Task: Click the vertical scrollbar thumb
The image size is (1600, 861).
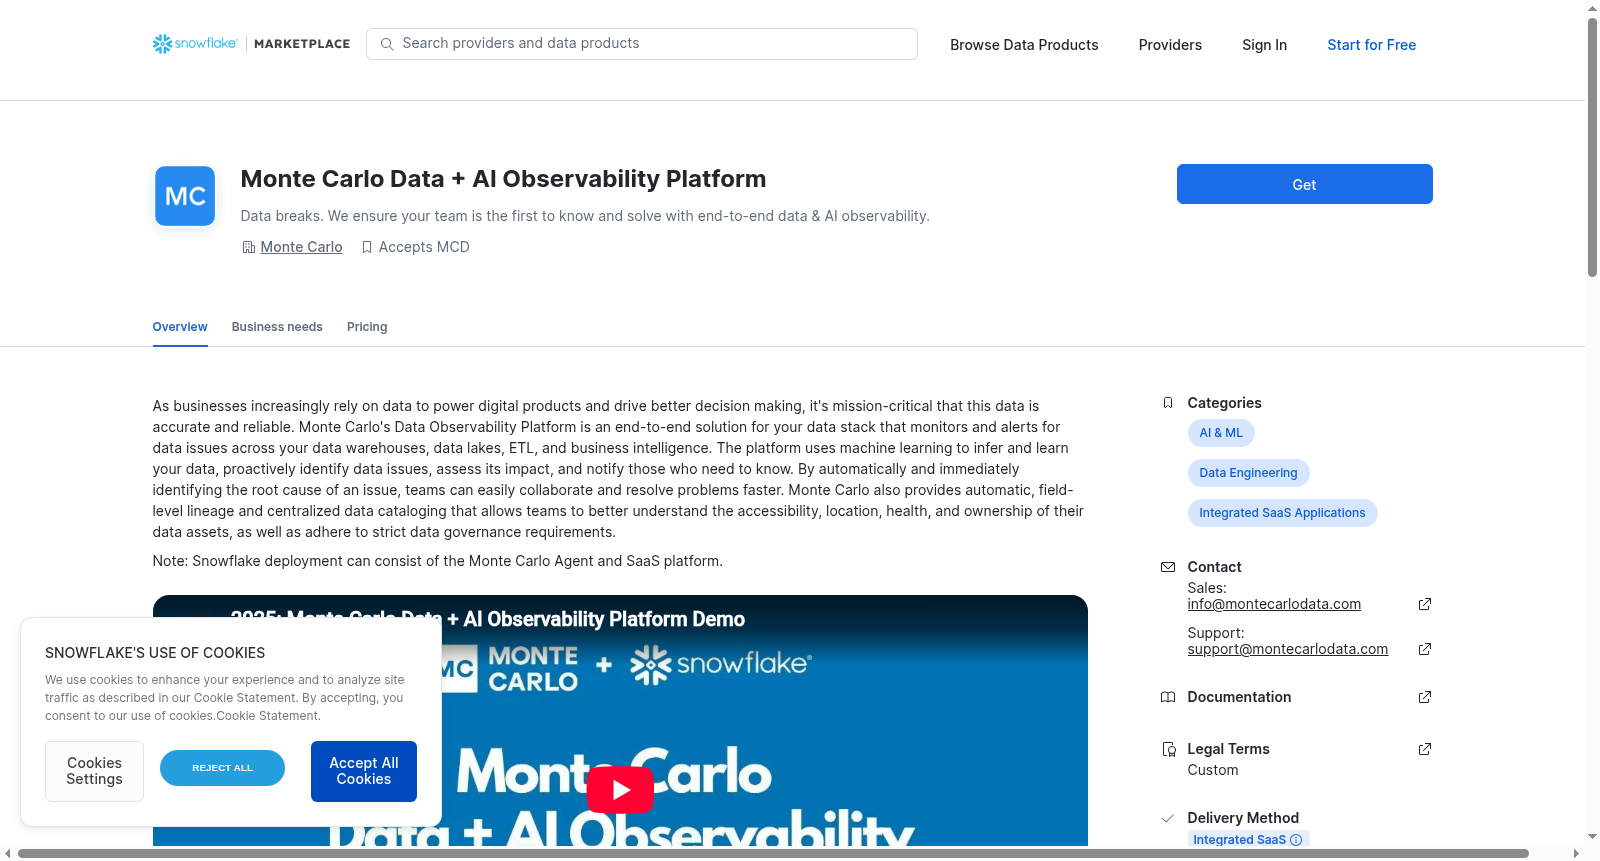Action: coord(1592,147)
